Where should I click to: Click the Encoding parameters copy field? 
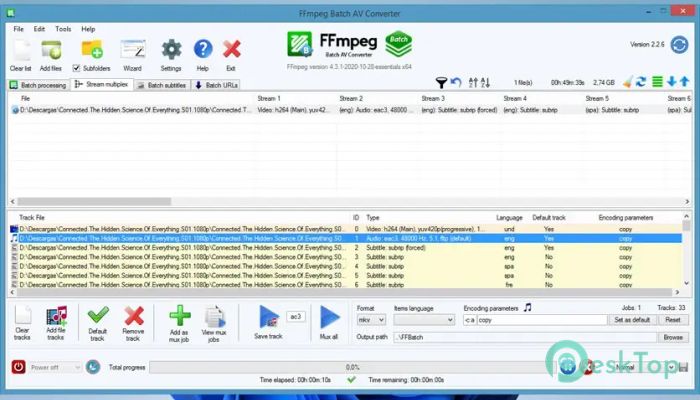(542, 320)
